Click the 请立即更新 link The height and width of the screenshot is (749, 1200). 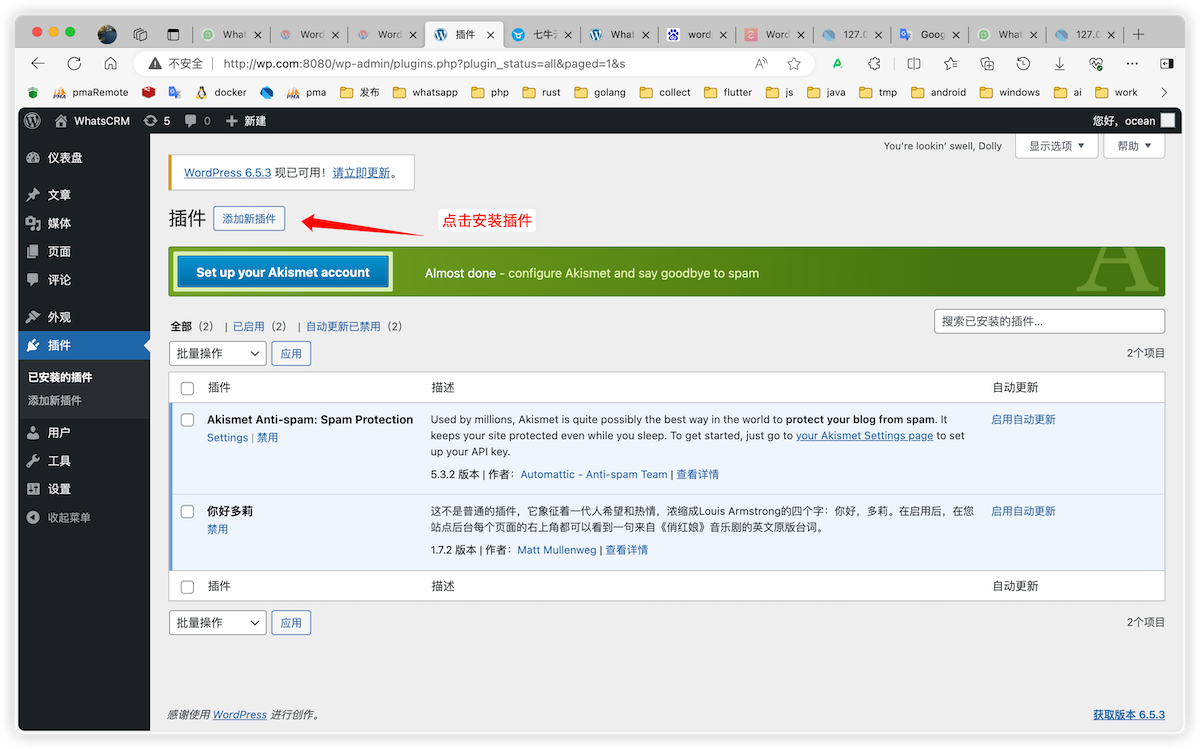(x=361, y=172)
